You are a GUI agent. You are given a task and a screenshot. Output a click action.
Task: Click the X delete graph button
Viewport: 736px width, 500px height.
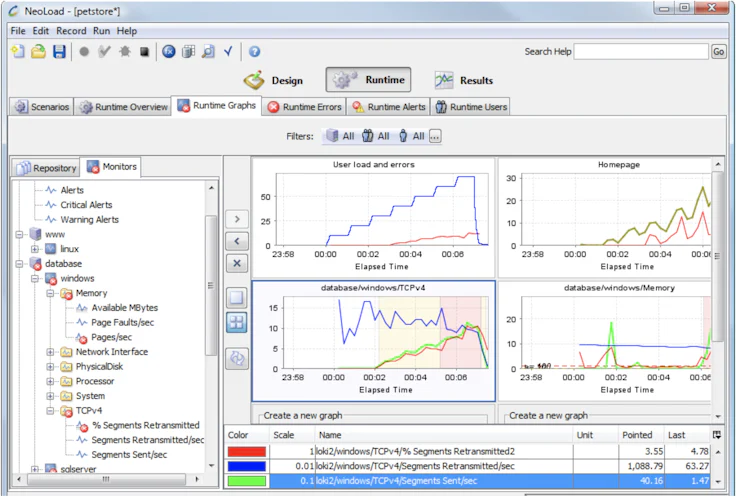[x=237, y=263]
